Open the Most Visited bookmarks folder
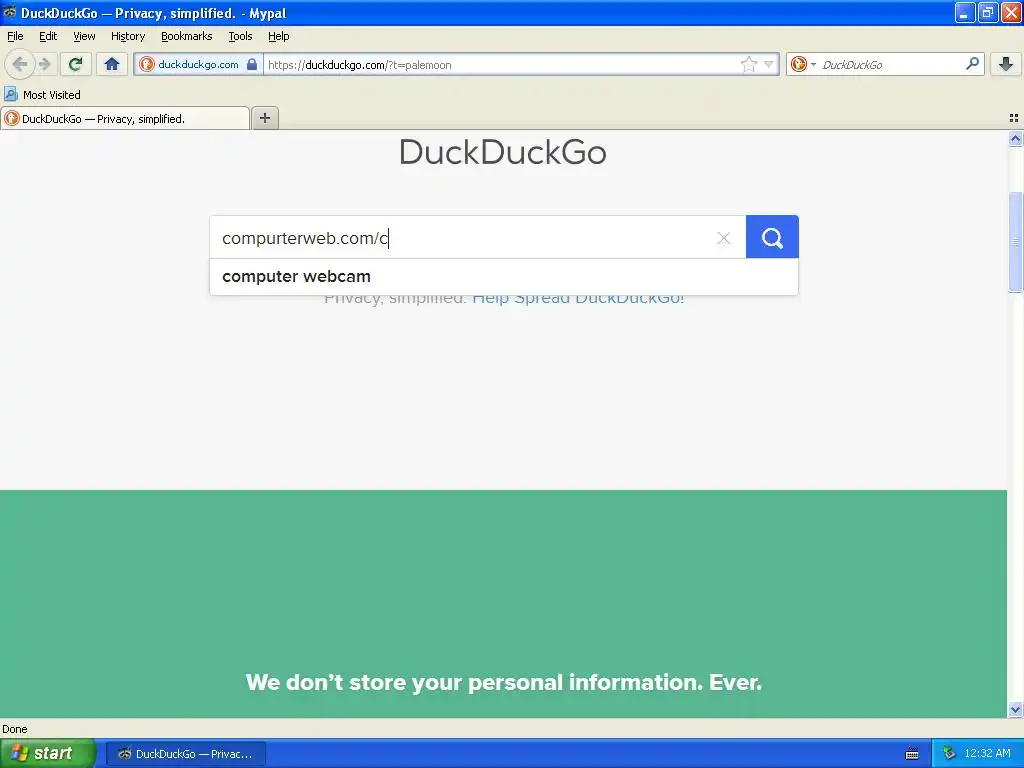This screenshot has width=1024, height=768. (42, 95)
